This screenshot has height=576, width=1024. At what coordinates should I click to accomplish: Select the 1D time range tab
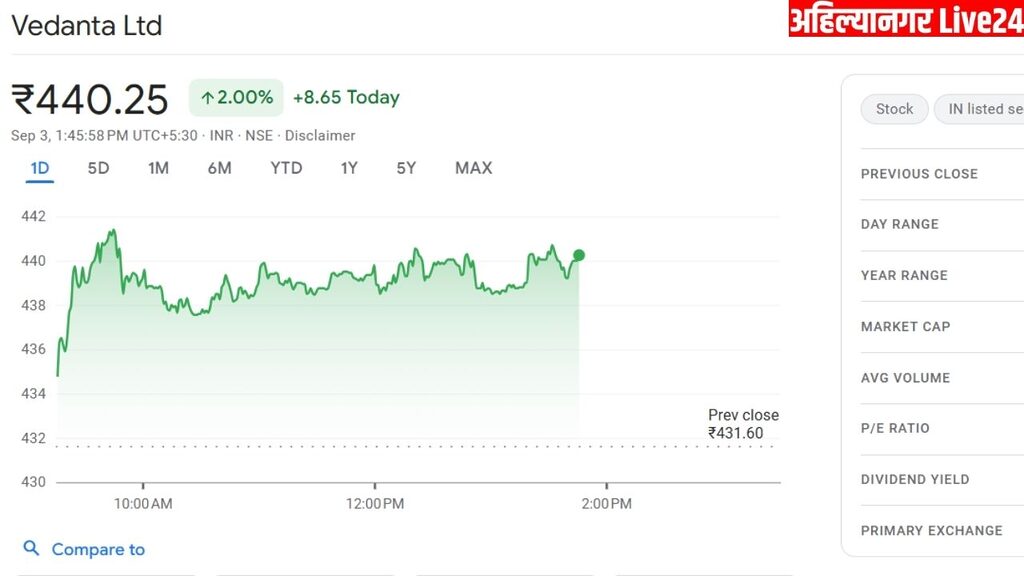(40, 168)
